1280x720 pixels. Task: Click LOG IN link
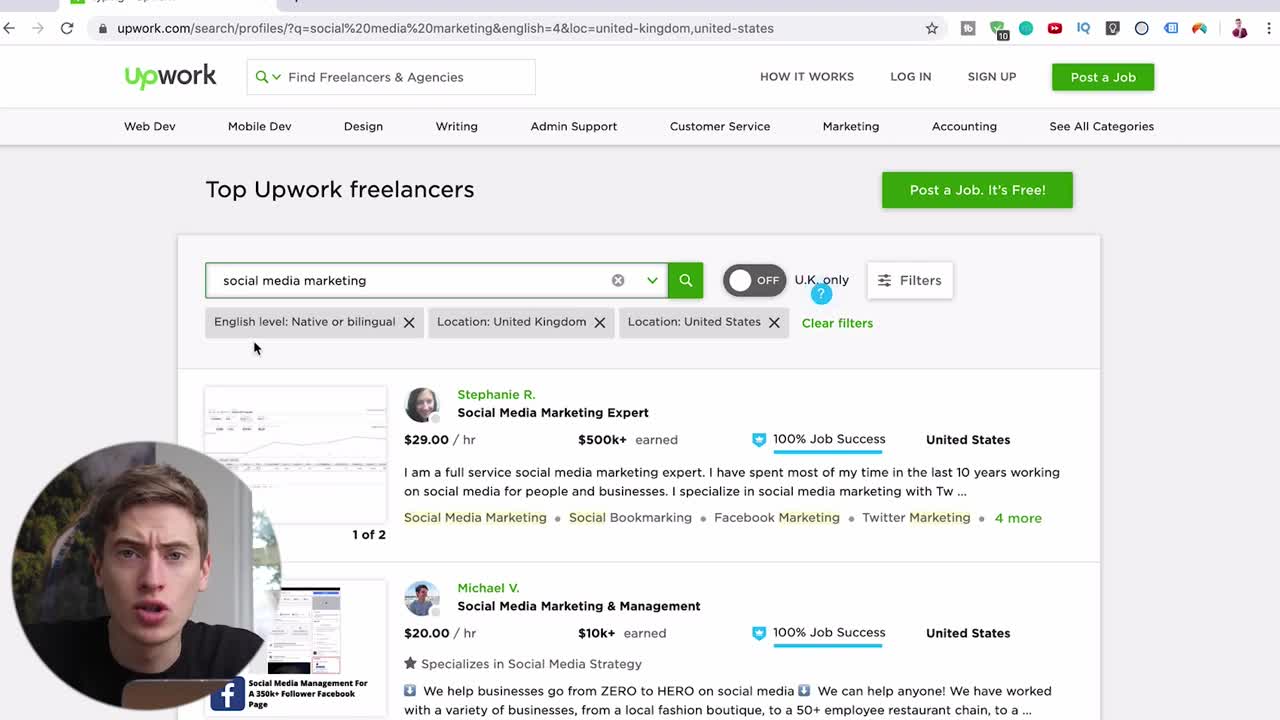[x=911, y=77]
